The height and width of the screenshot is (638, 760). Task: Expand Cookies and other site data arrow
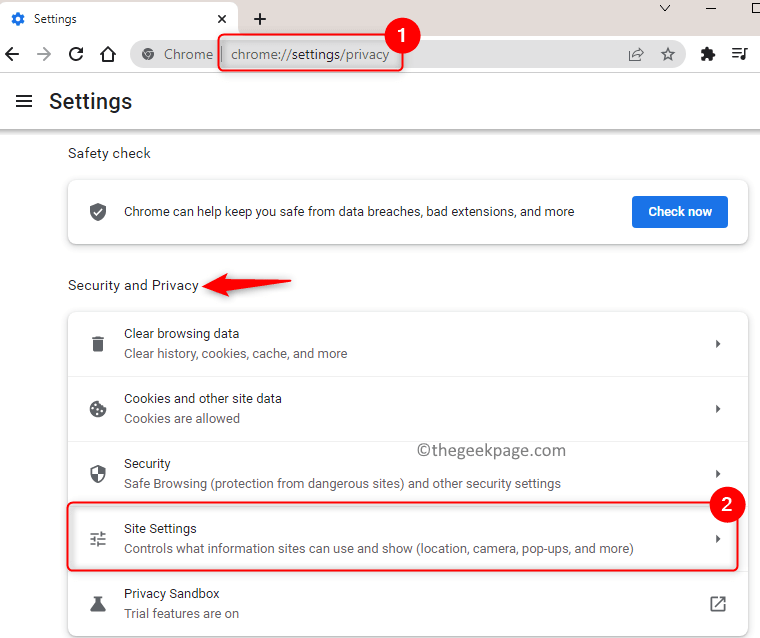(x=718, y=409)
